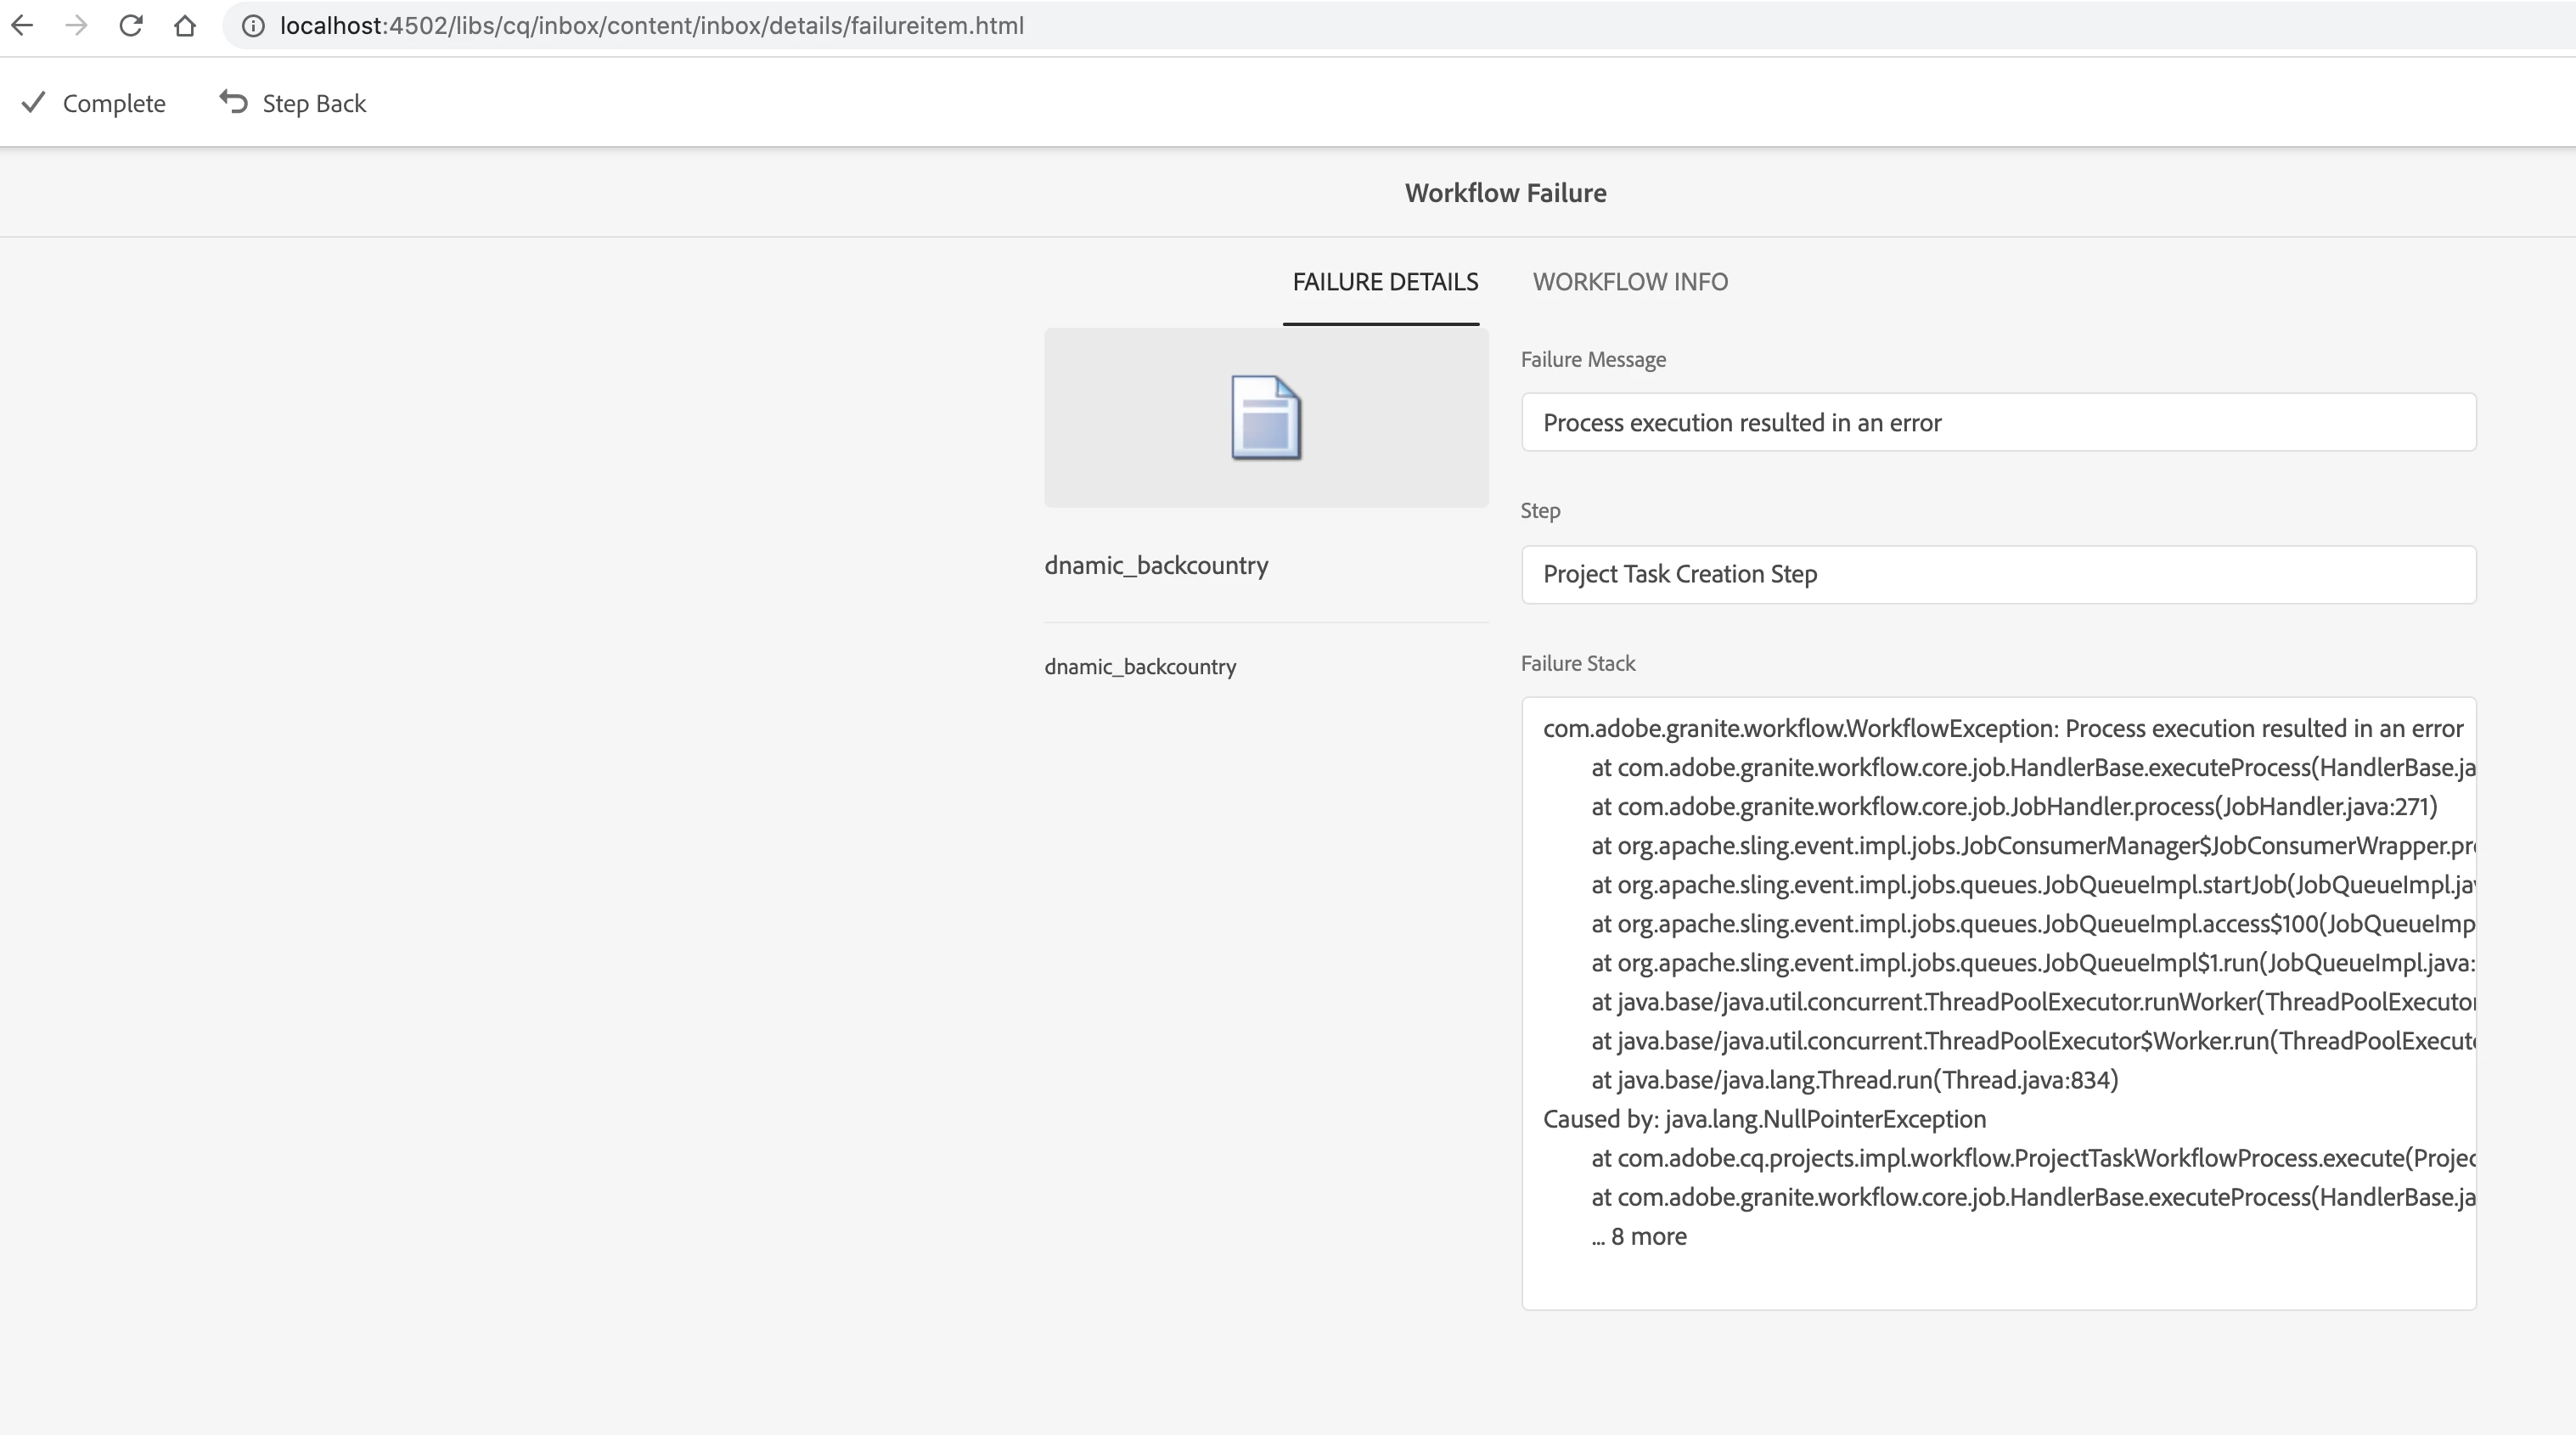This screenshot has width=2576, height=1435.
Task: Click the document page icon thumbnail
Action: pyautogui.click(x=1266, y=418)
